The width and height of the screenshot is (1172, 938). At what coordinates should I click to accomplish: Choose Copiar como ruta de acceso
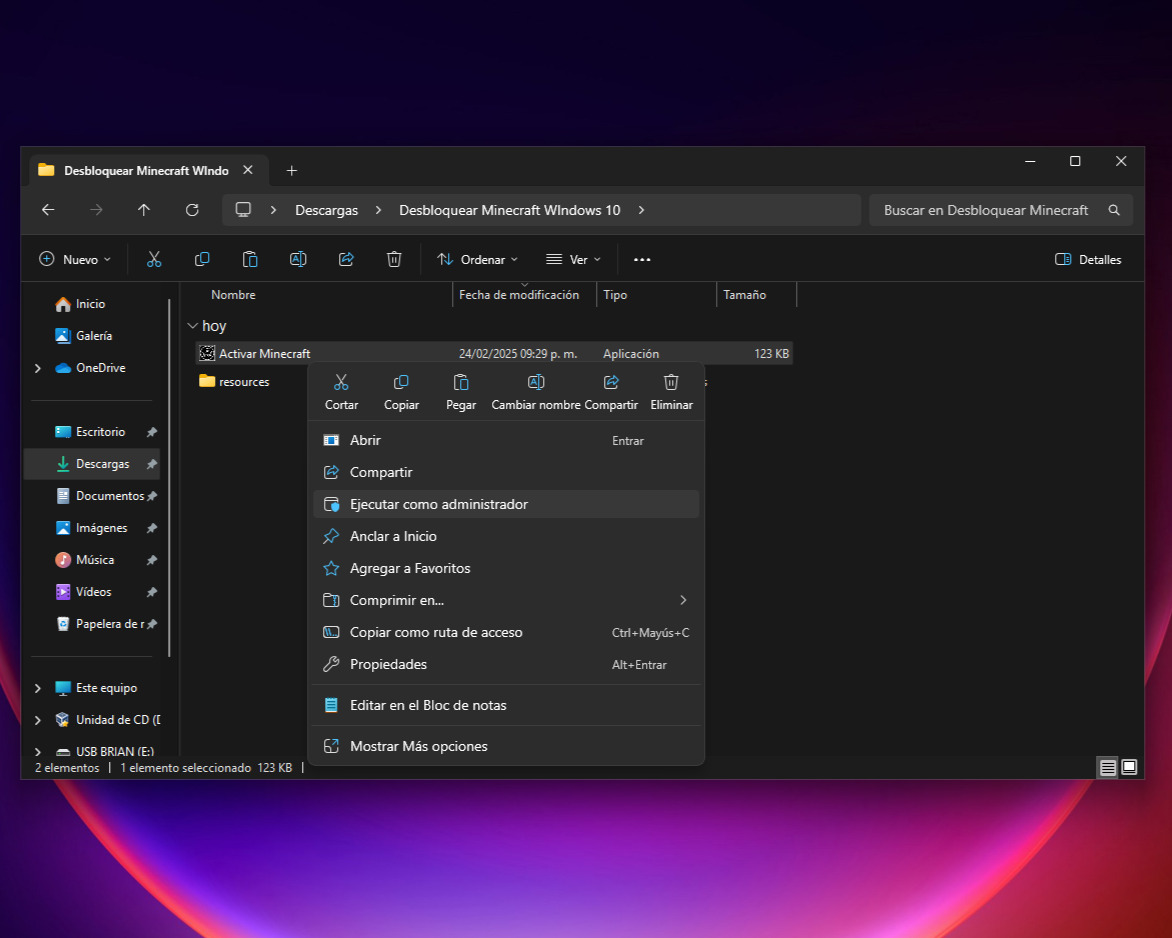[x=506, y=632]
